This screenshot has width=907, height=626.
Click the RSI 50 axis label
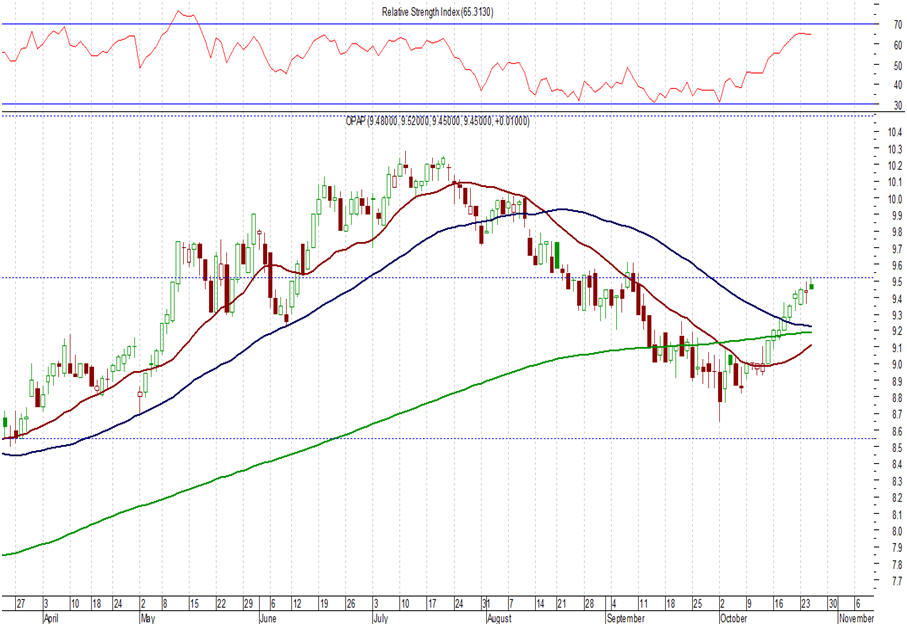pyautogui.click(x=898, y=66)
